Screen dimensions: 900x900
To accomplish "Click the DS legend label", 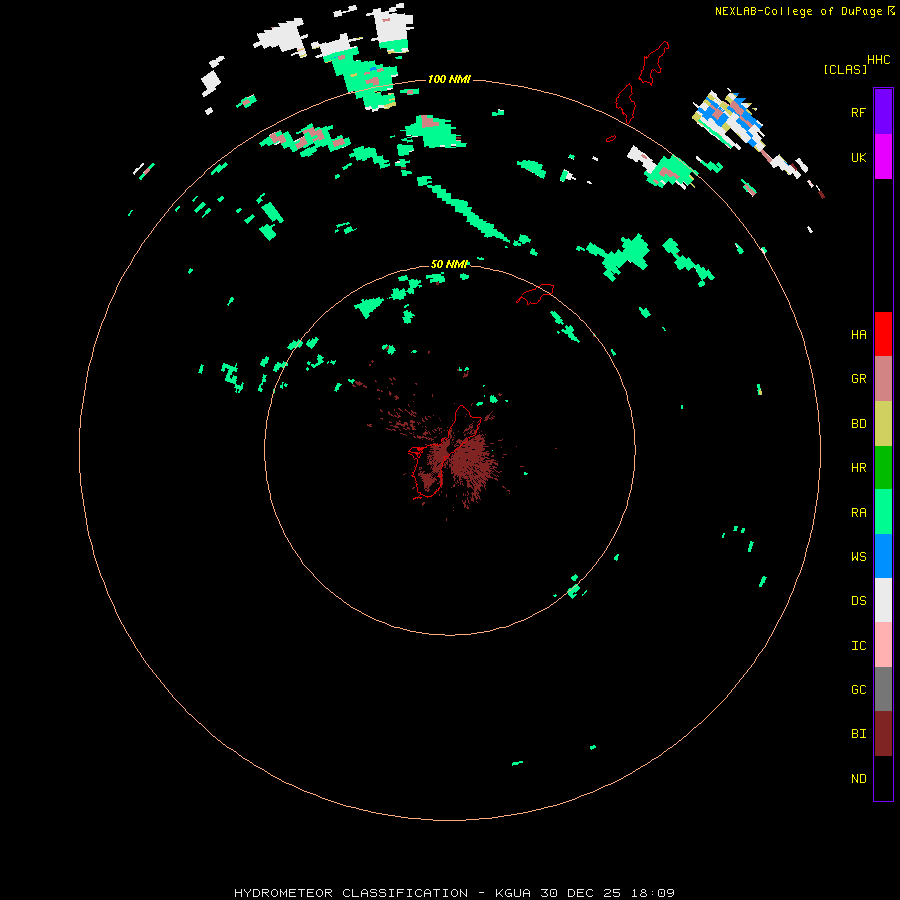I will [x=858, y=601].
